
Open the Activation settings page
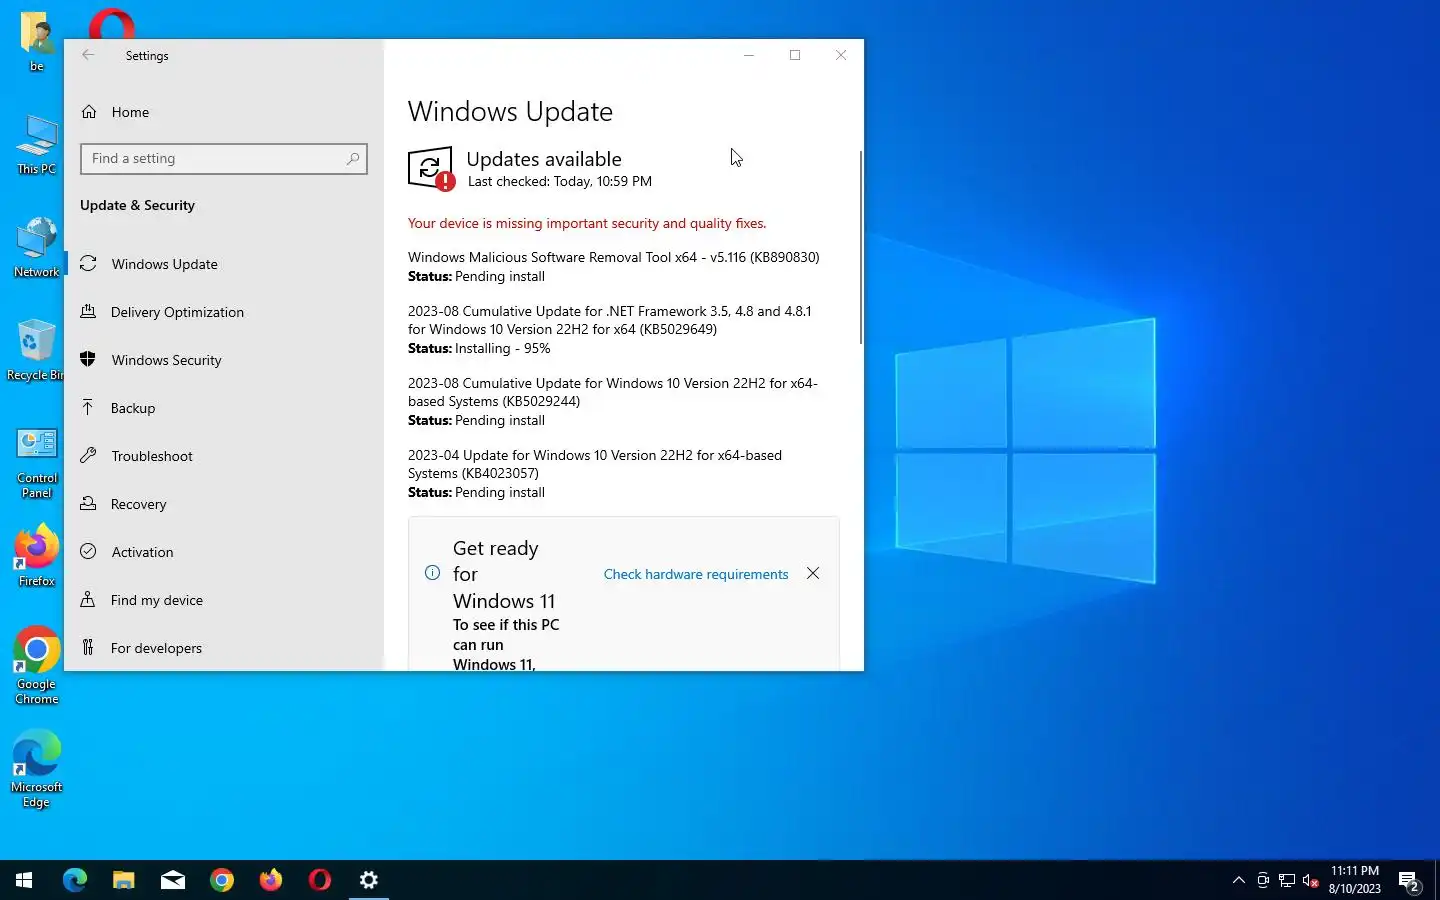pyautogui.click(x=224, y=552)
